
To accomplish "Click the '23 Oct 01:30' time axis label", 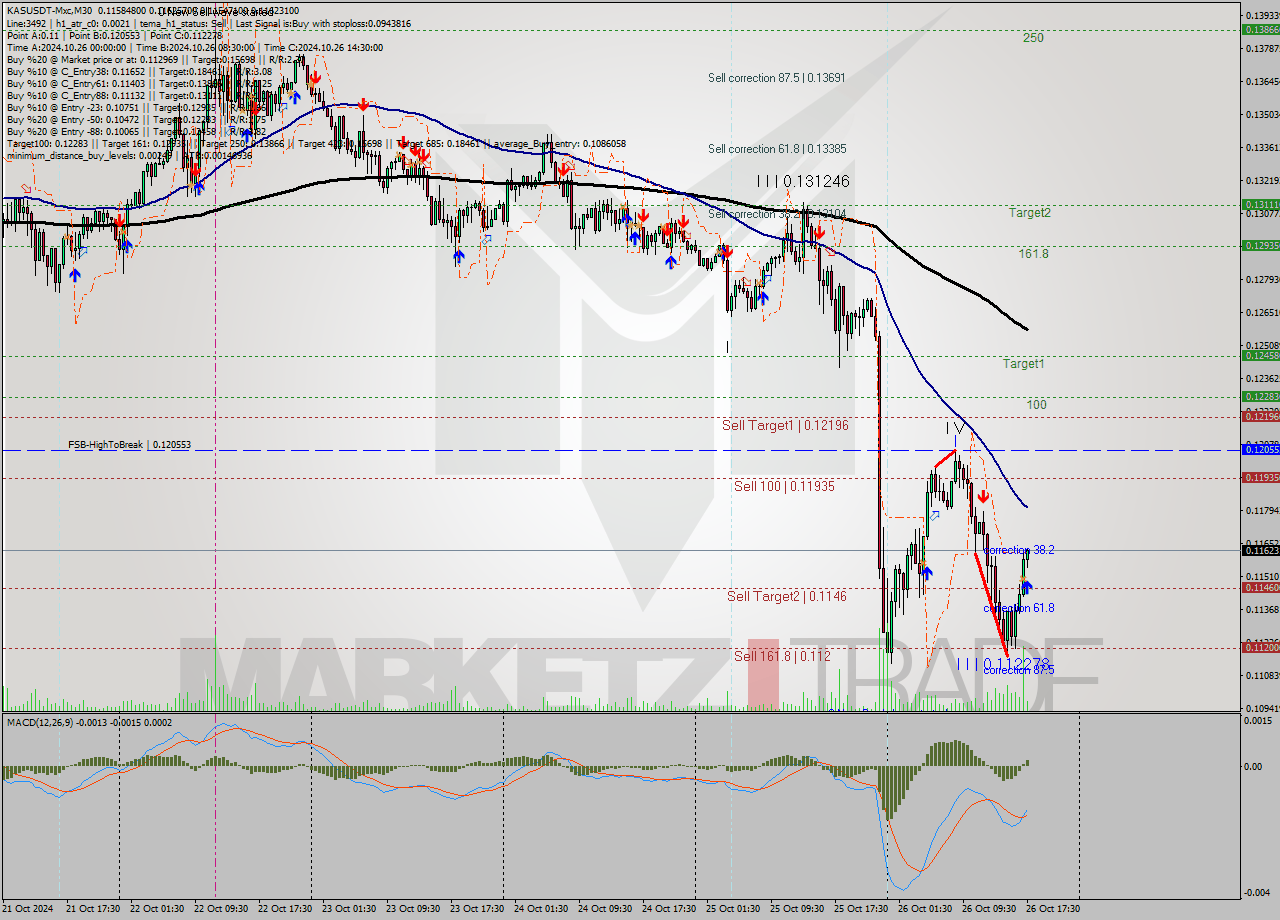I will click(x=348, y=908).
